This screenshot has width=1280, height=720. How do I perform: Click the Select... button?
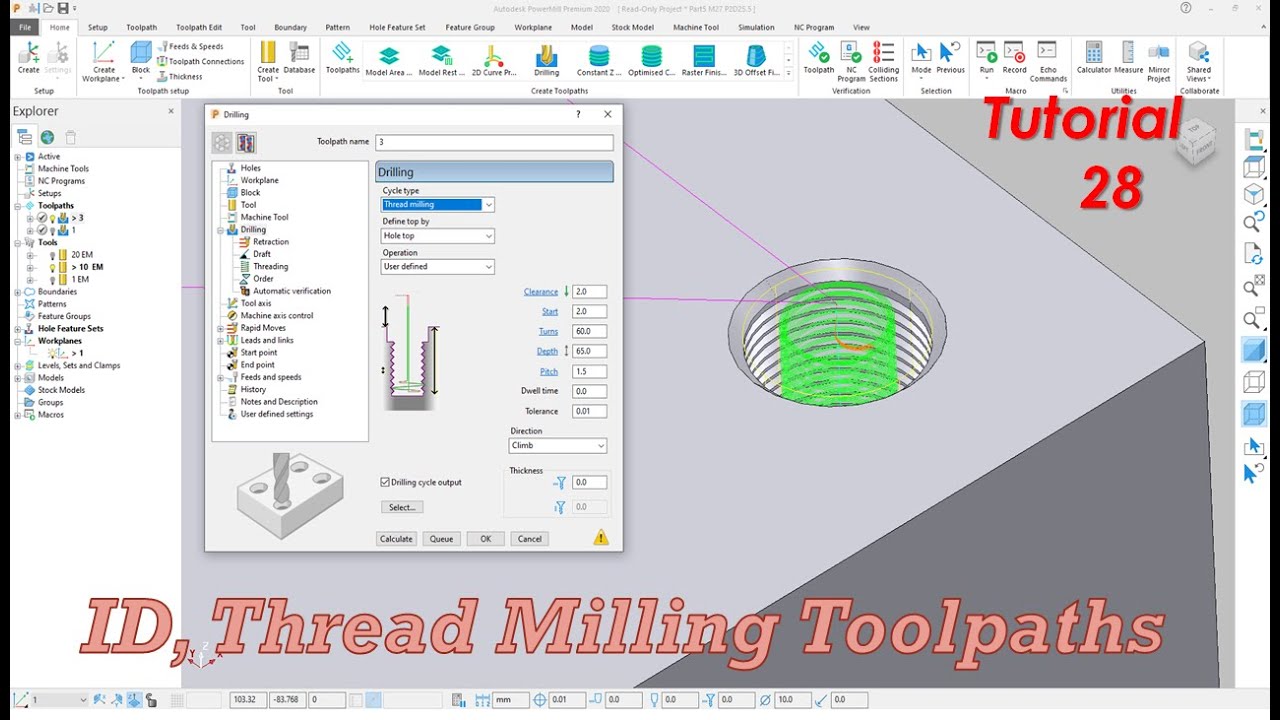pyautogui.click(x=402, y=508)
